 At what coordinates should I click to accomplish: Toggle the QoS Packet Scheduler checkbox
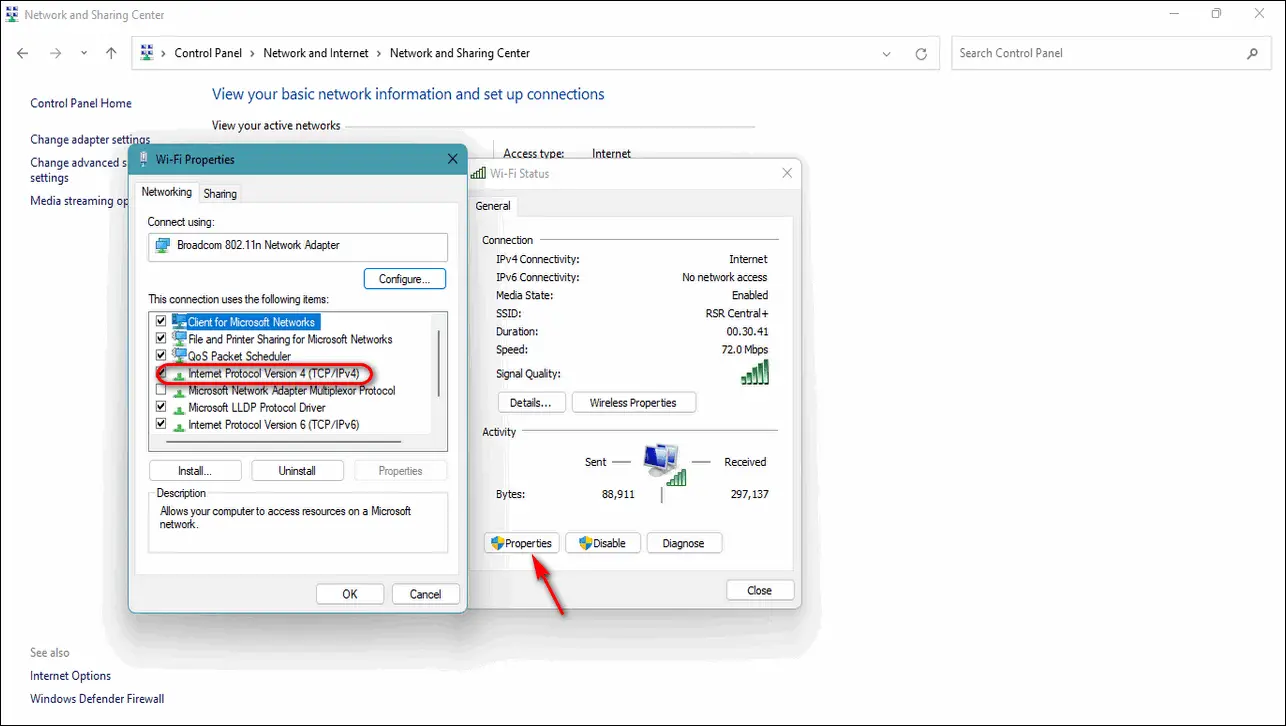(x=161, y=356)
